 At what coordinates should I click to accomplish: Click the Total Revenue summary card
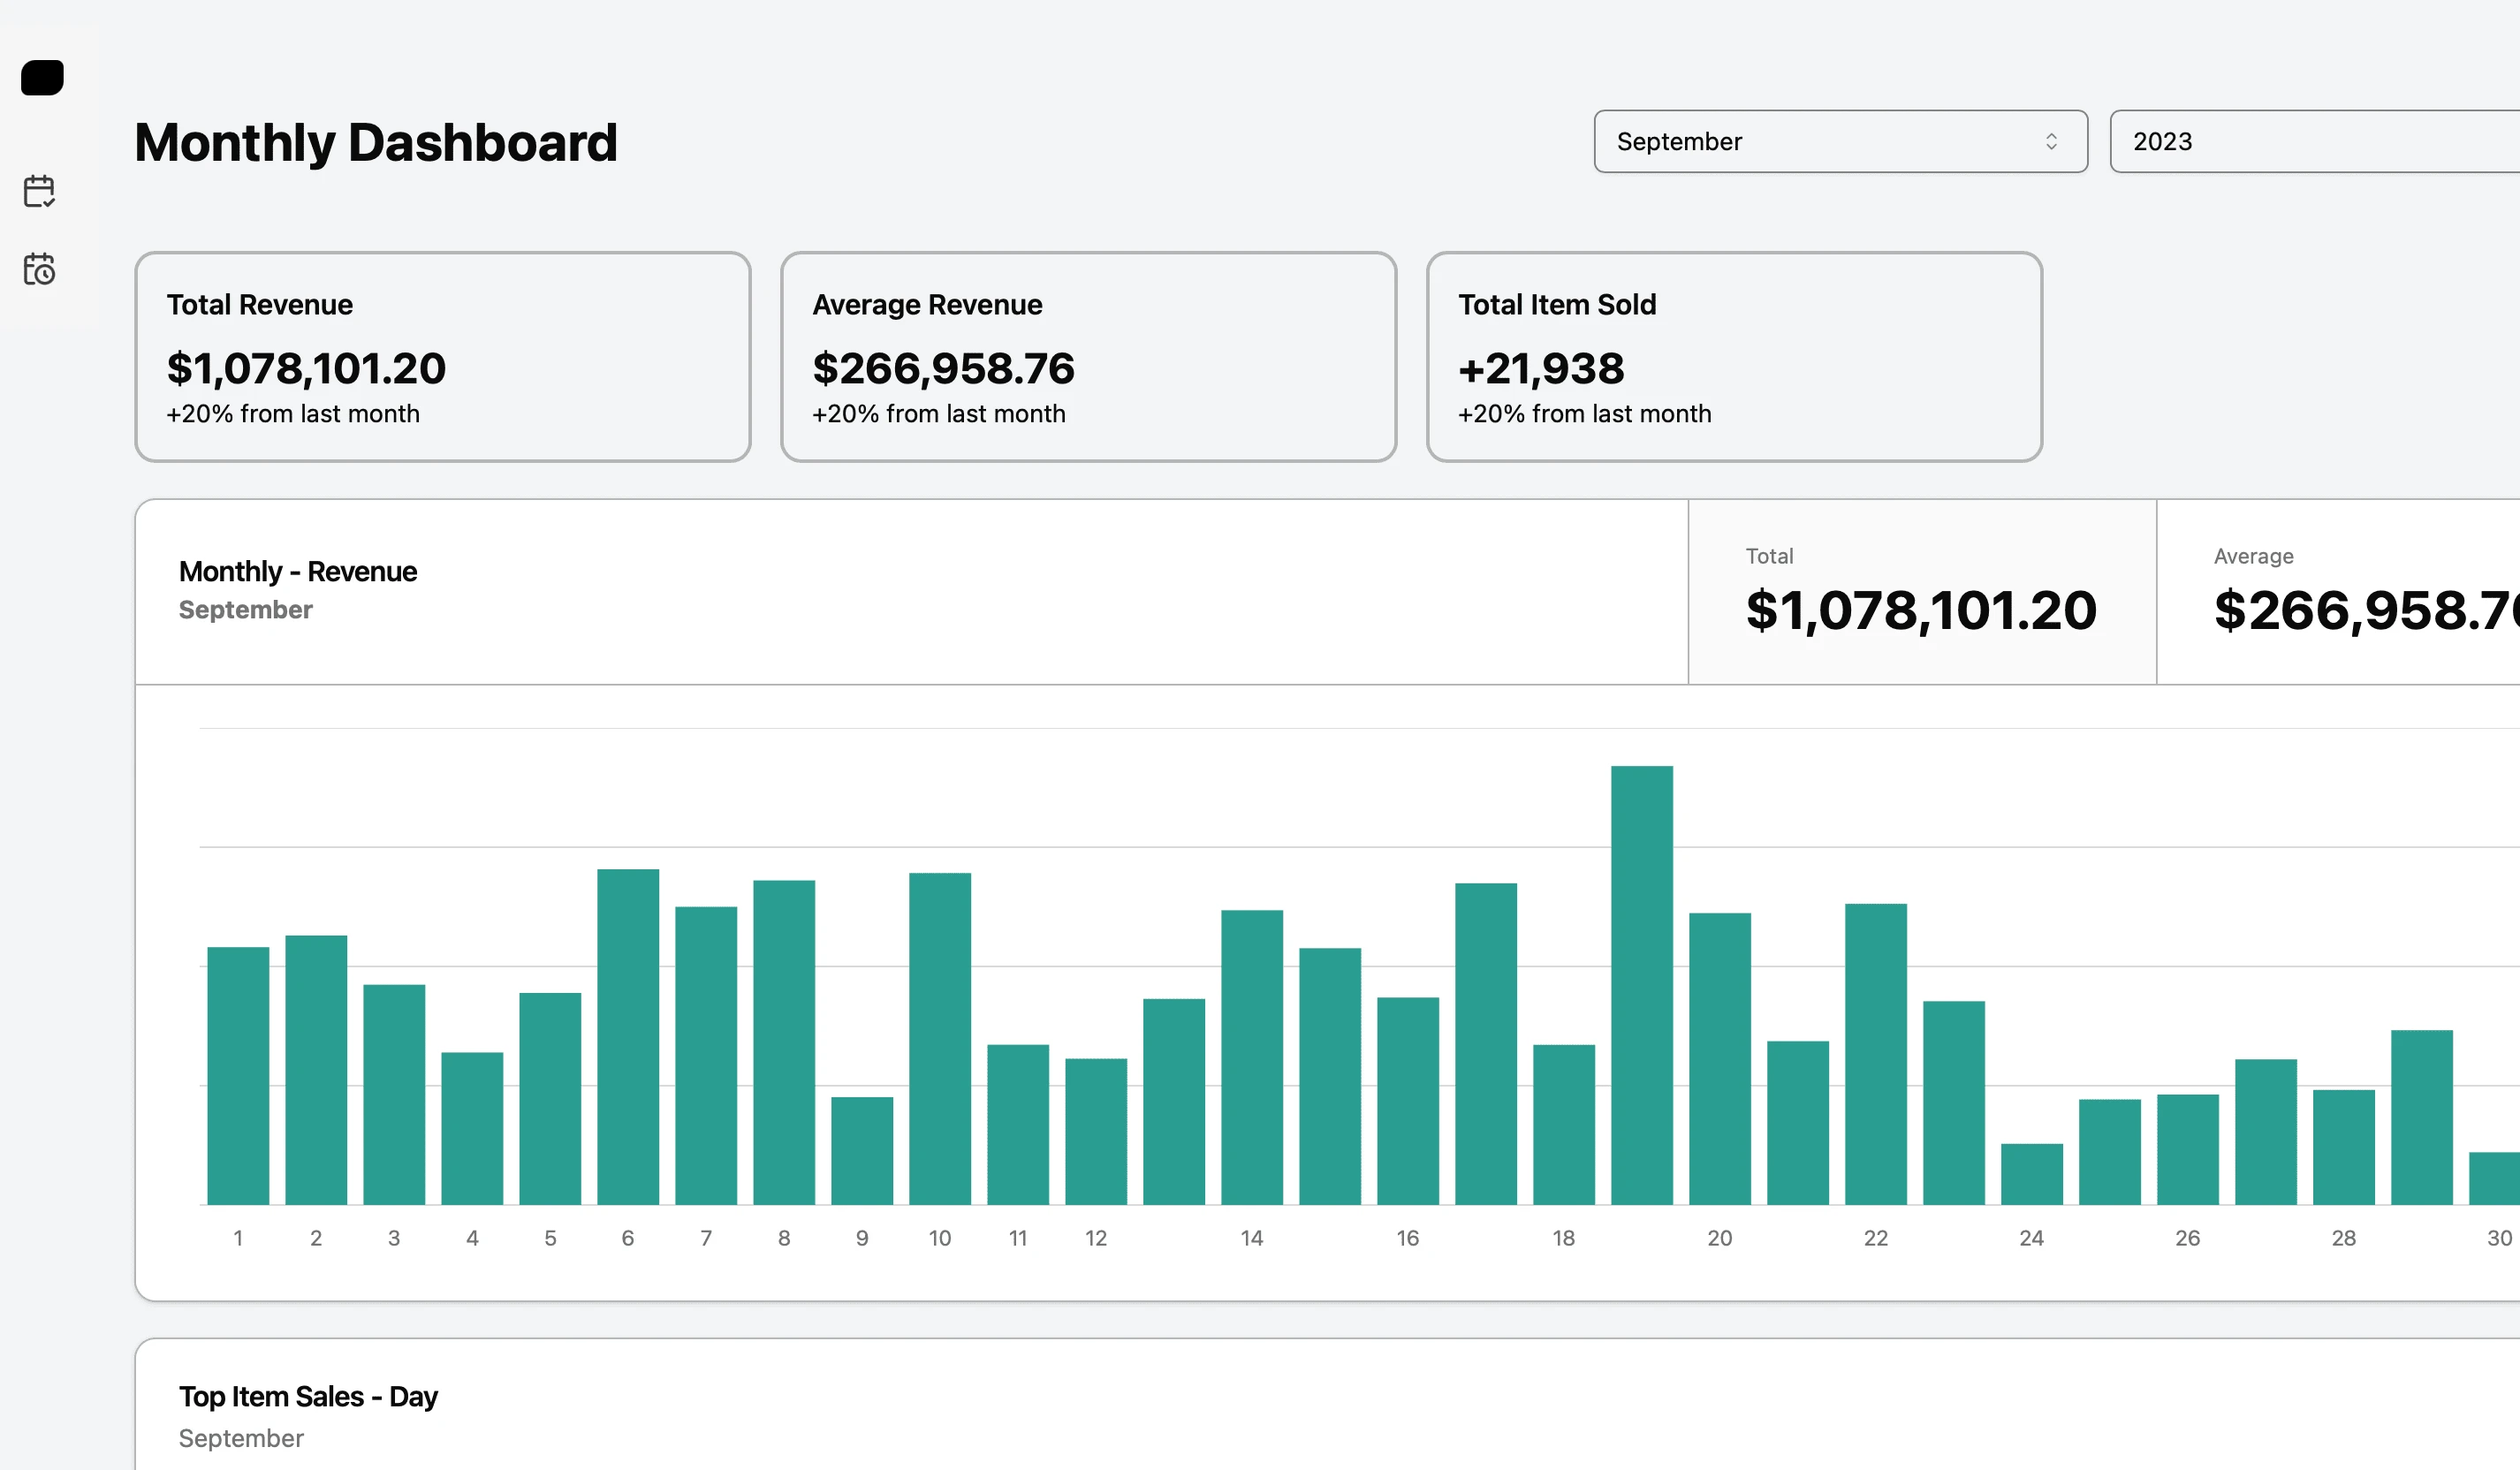tap(443, 357)
